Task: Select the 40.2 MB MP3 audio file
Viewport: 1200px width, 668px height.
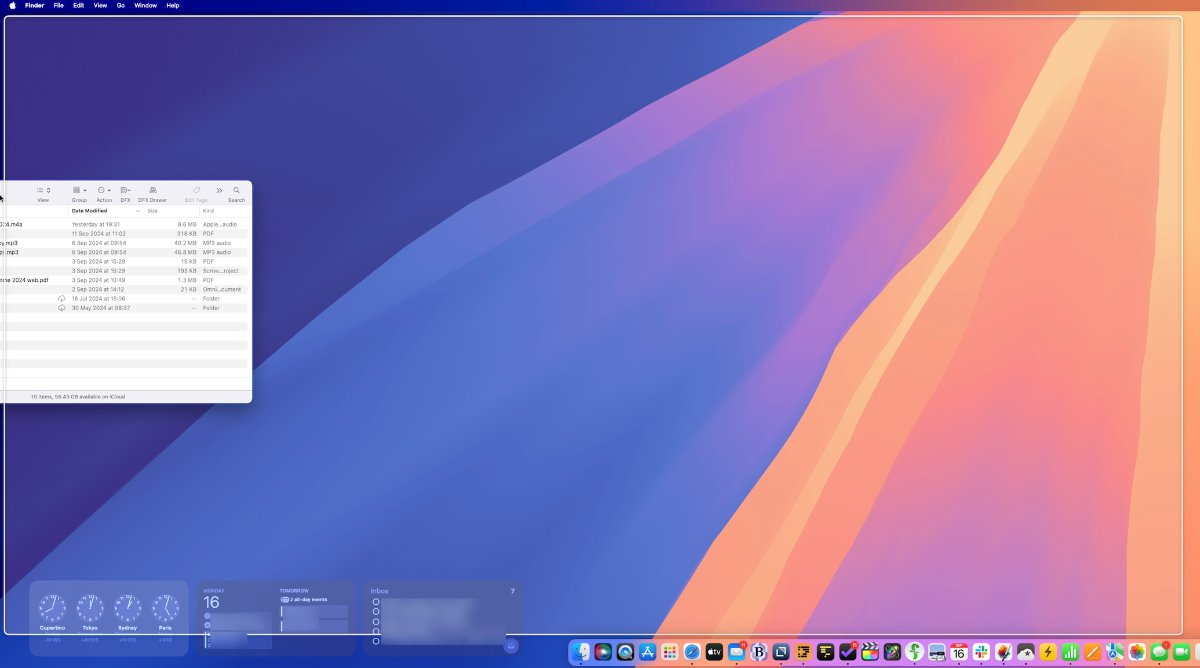Action: 125,243
